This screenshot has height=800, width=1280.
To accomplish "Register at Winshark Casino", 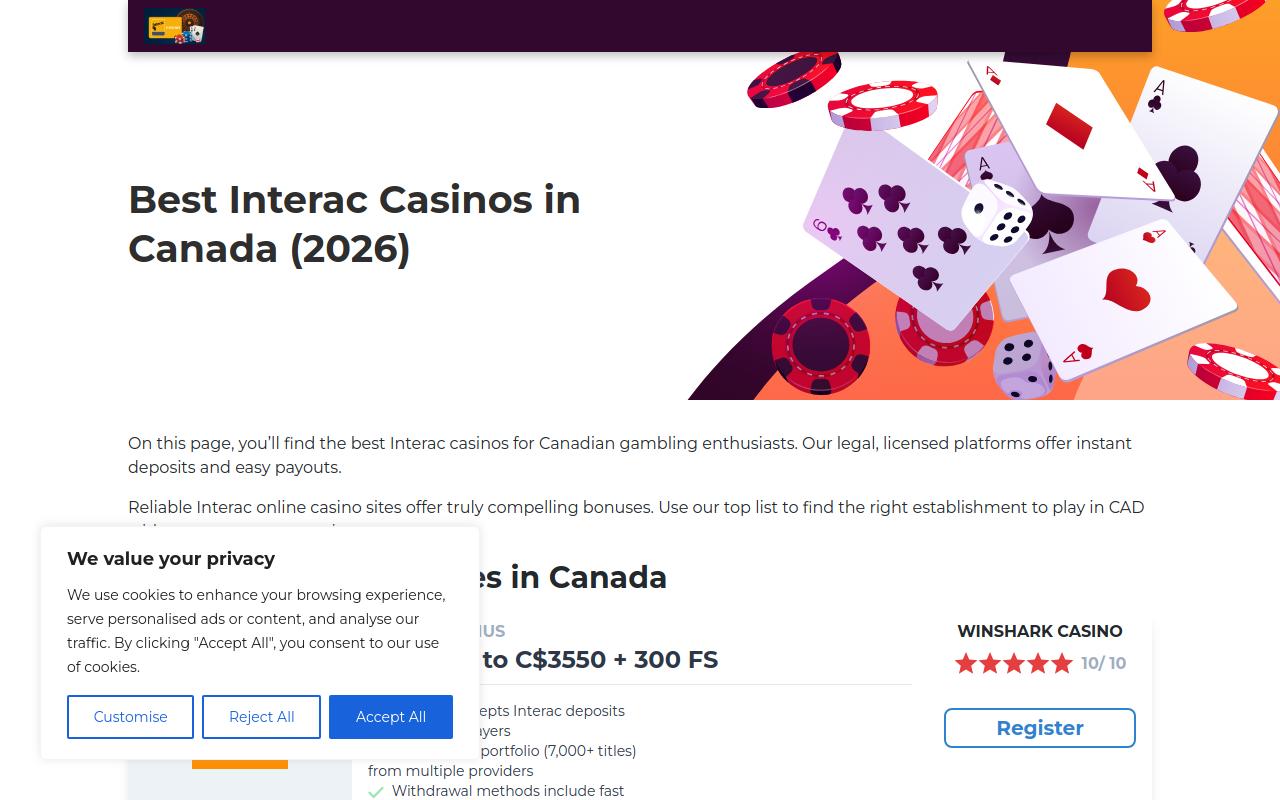I will 1040,728.
